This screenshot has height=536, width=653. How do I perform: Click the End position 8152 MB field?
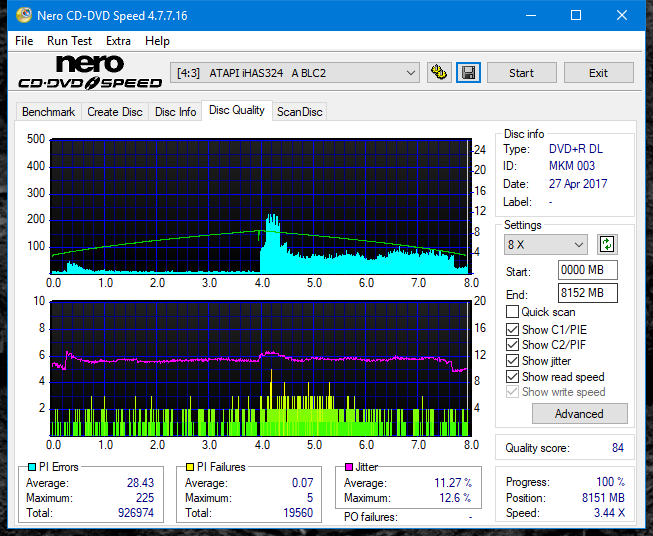tap(587, 293)
